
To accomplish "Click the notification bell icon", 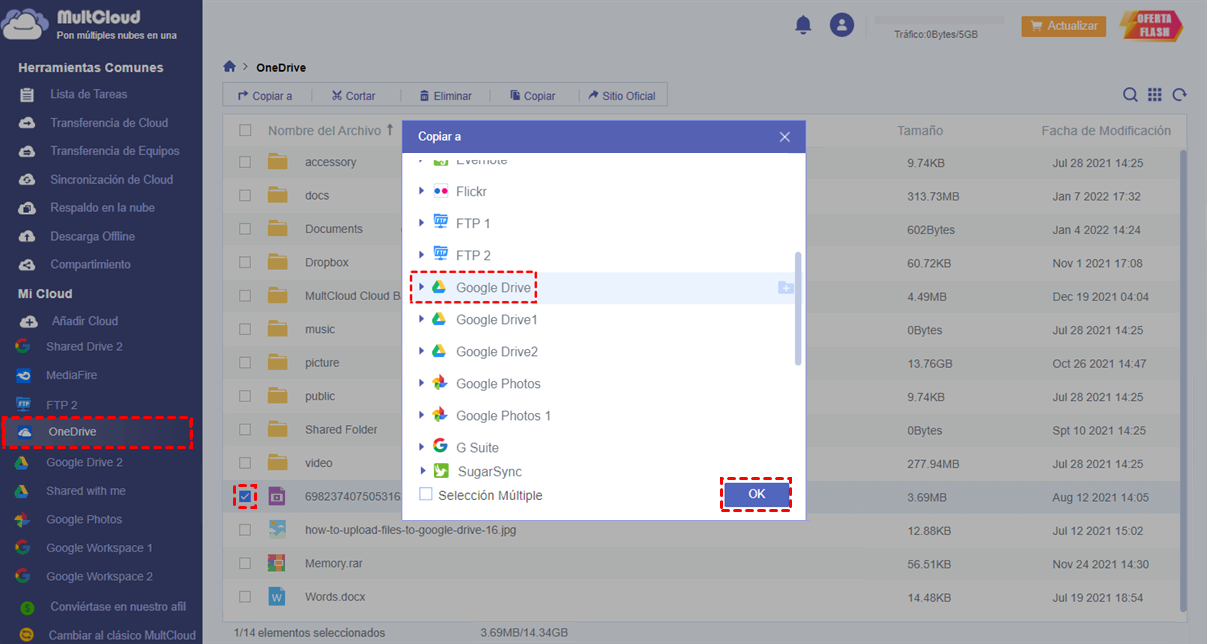I will point(803,25).
